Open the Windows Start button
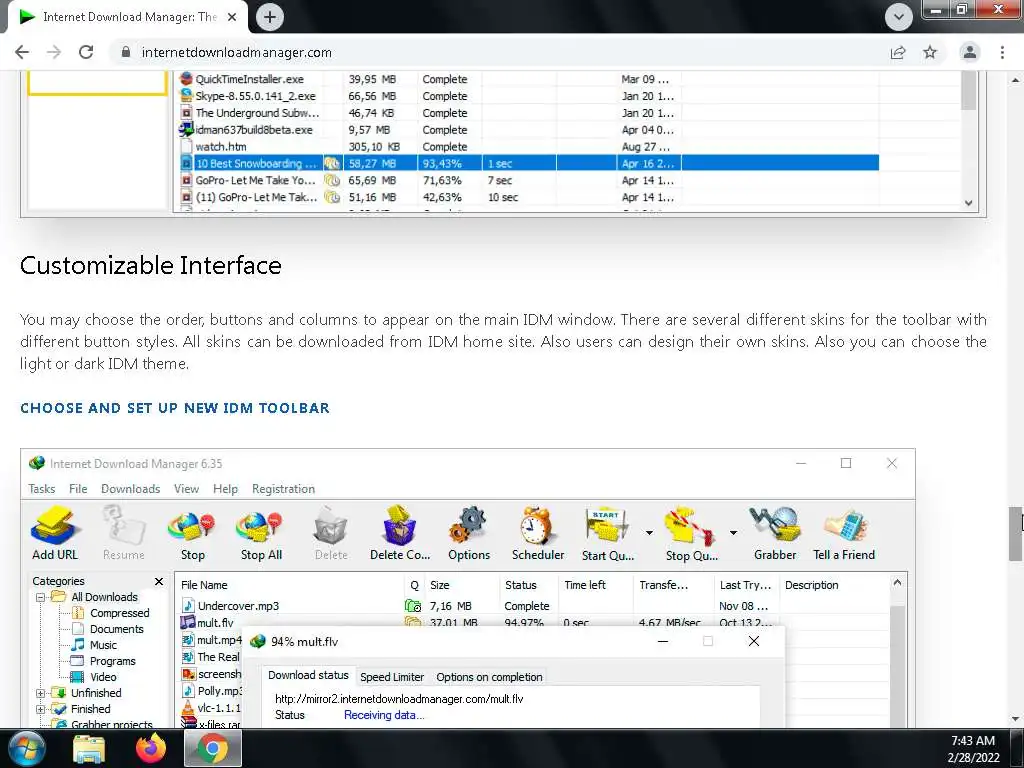 (25, 748)
